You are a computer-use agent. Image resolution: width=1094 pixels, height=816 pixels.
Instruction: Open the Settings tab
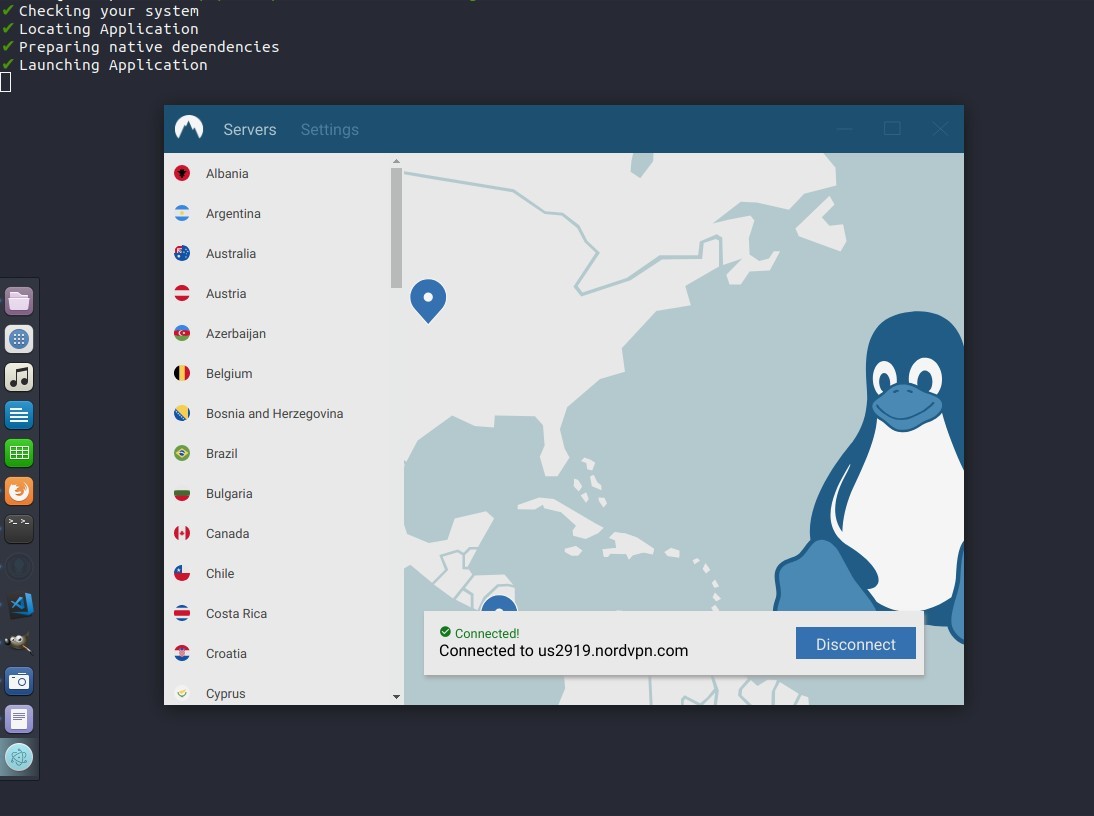329,130
